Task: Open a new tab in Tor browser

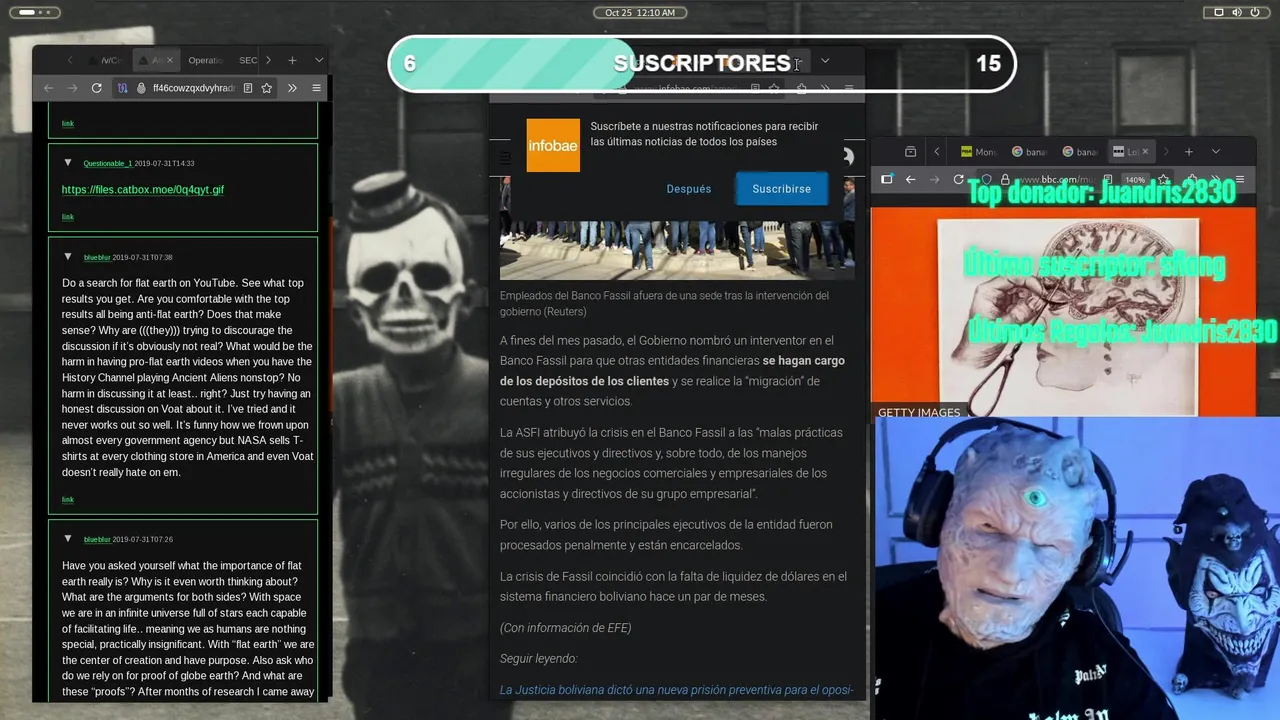Action: click(x=292, y=60)
